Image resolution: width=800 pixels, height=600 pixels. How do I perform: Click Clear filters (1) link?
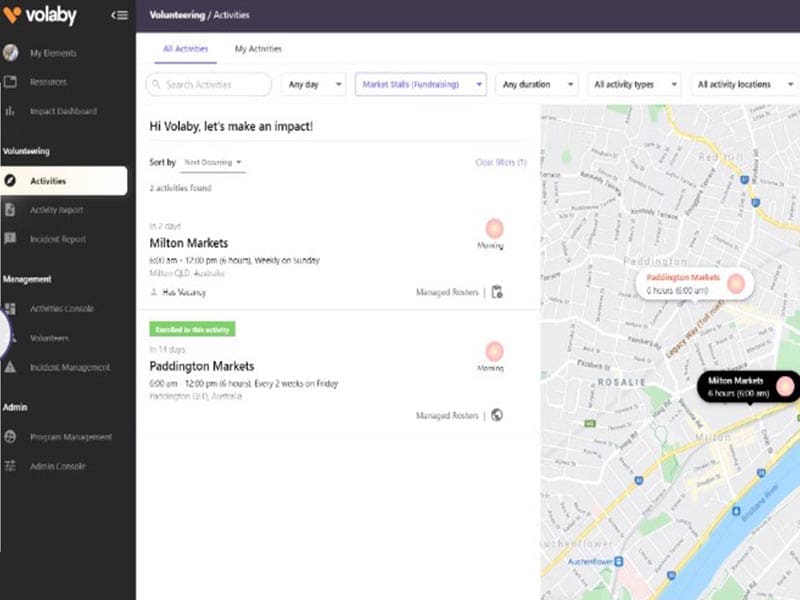pos(501,162)
